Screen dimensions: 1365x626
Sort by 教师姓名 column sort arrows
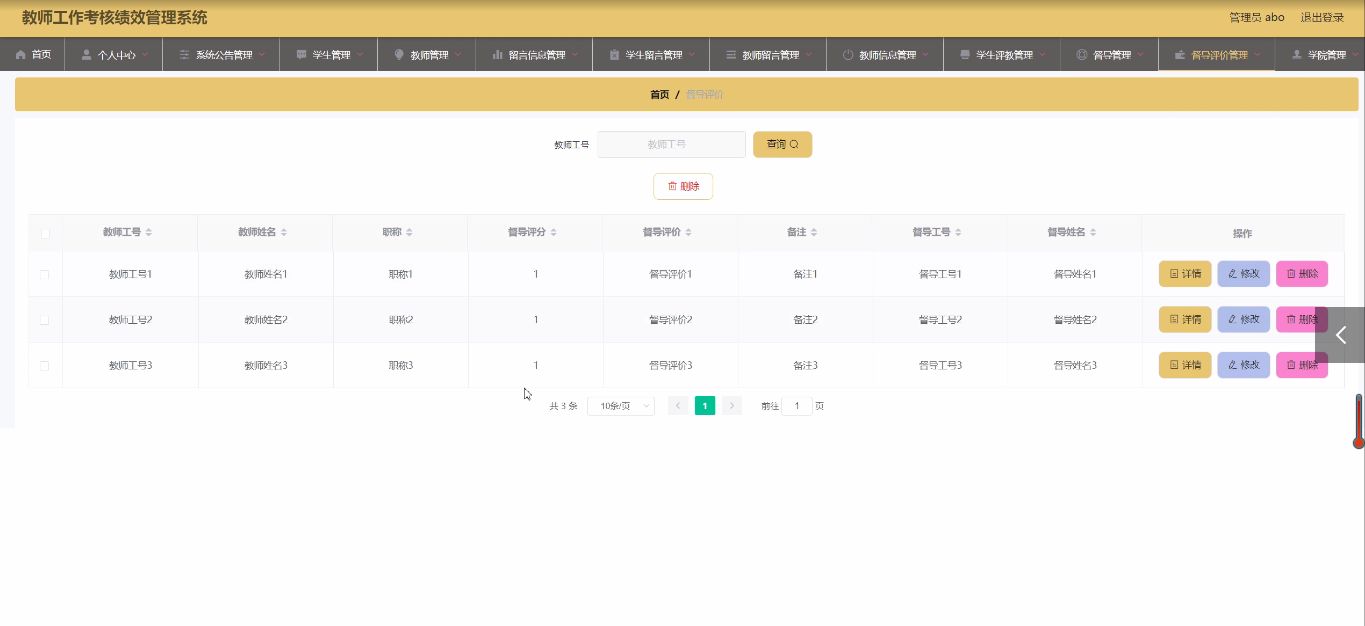pos(284,233)
